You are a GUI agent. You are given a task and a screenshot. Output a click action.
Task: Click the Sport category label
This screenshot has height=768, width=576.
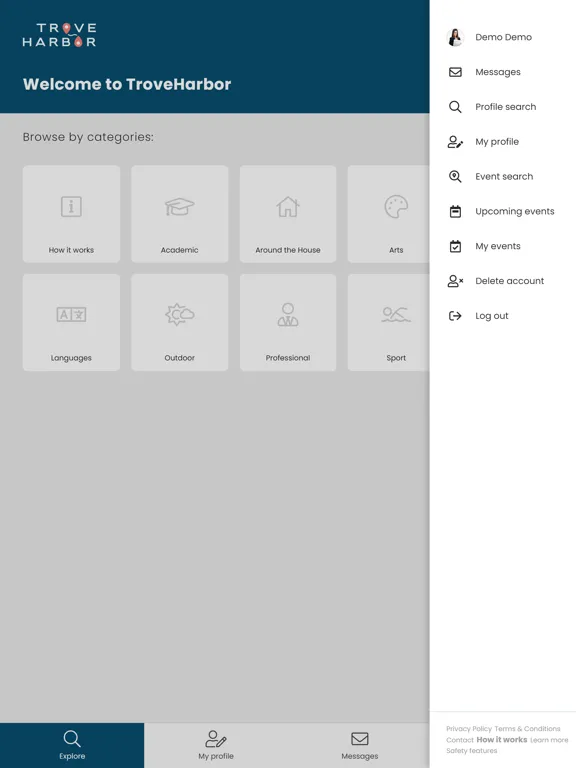[x=396, y=358]
